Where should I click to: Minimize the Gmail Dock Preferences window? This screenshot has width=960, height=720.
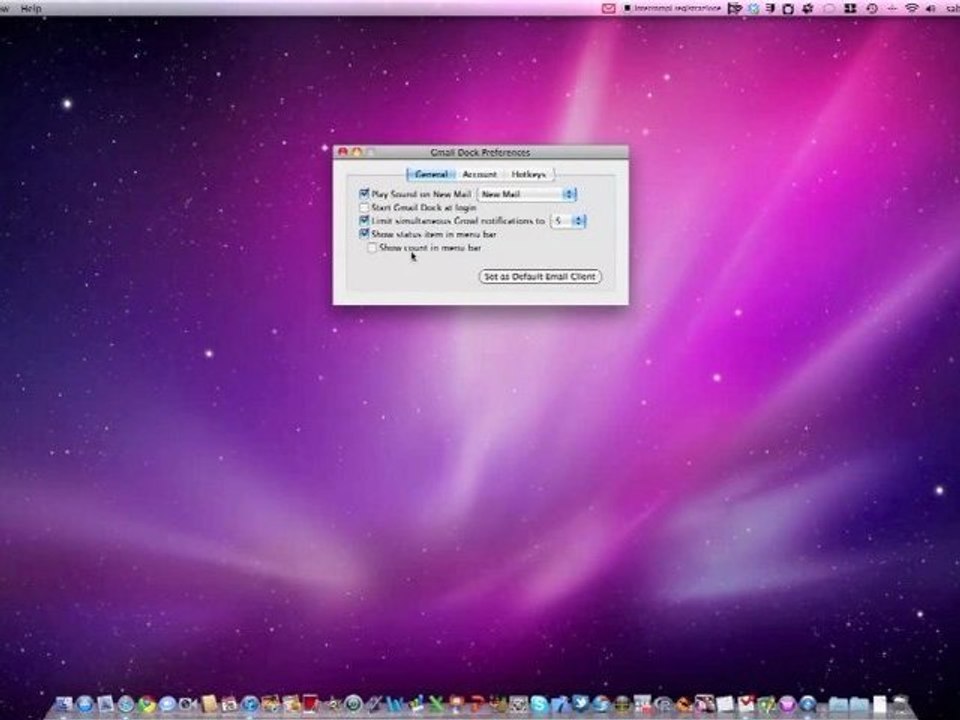(356, 152)
